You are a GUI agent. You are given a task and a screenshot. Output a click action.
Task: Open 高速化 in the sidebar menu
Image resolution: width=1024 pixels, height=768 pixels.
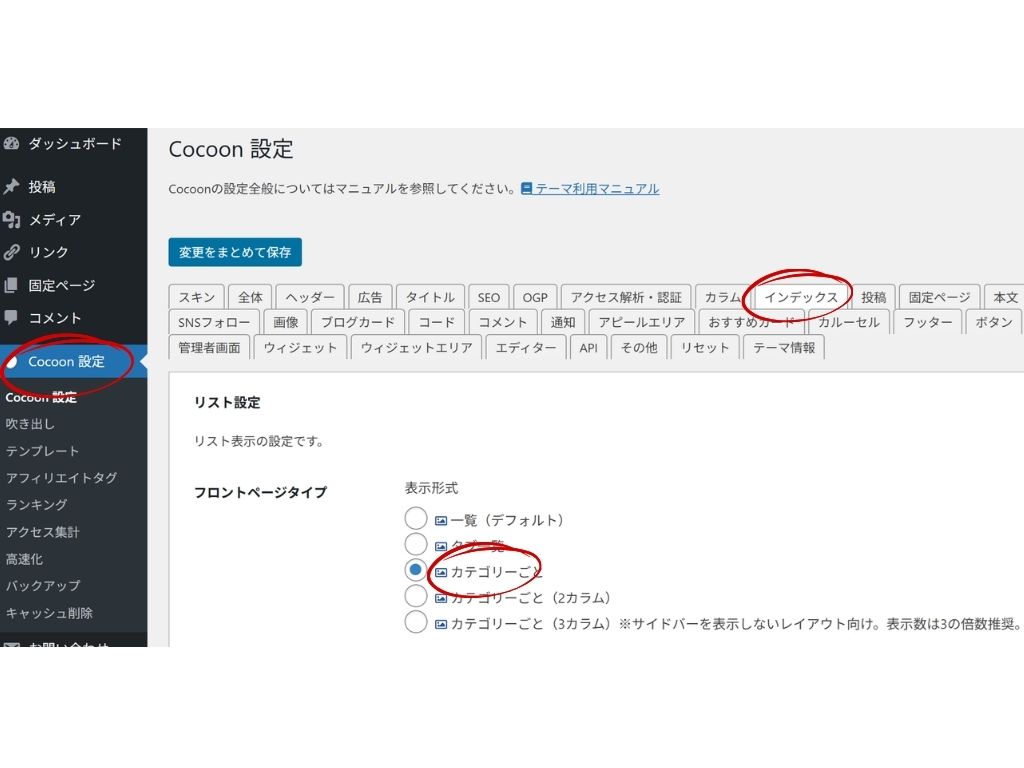pyautogui.click(x=25, y=559)
